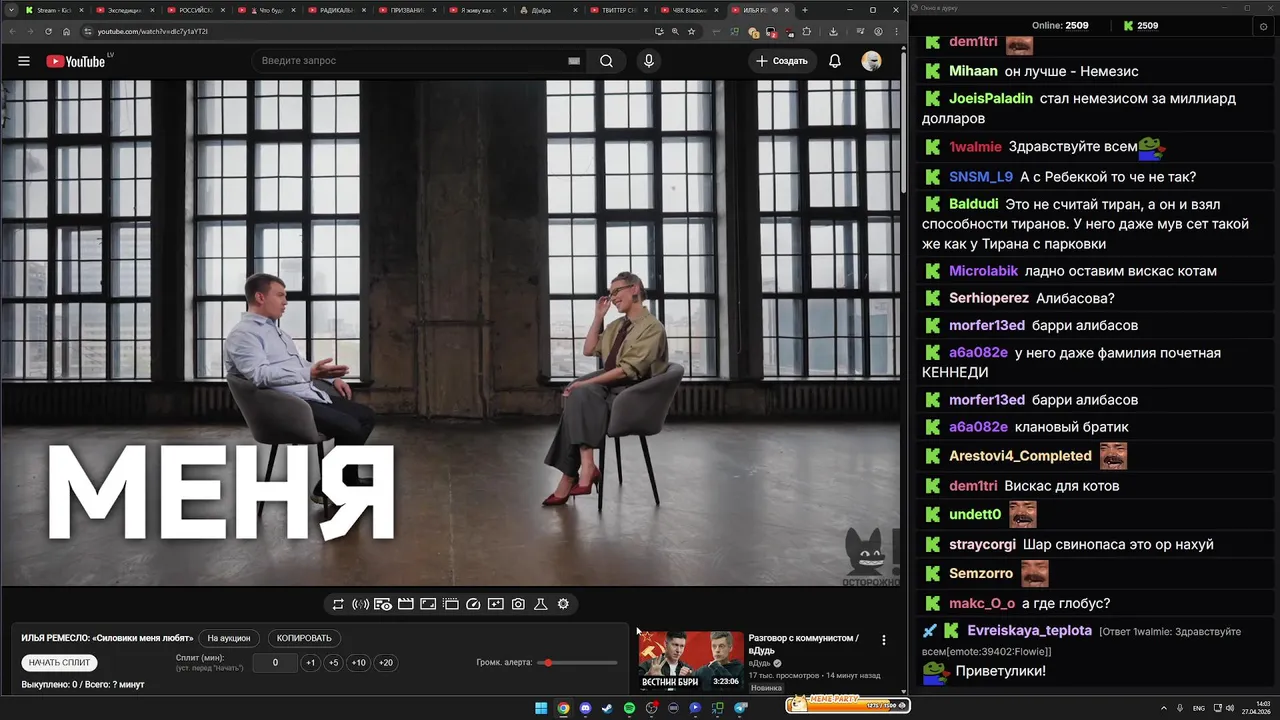Image resolution: width=1280 pixels, height=720 pixels.
Task: Open Spotify from the taskbar
Action: (629, 708)
